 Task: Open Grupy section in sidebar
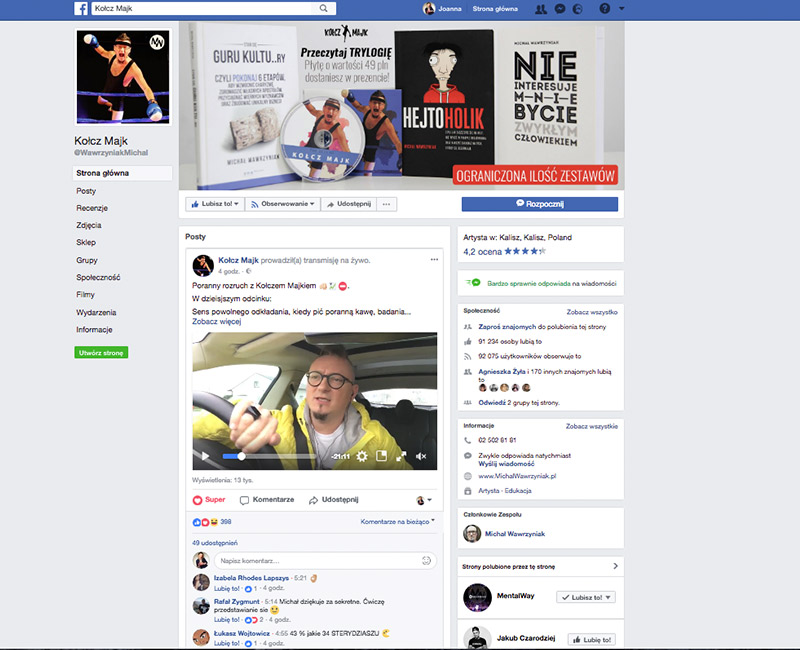[87, 260]
